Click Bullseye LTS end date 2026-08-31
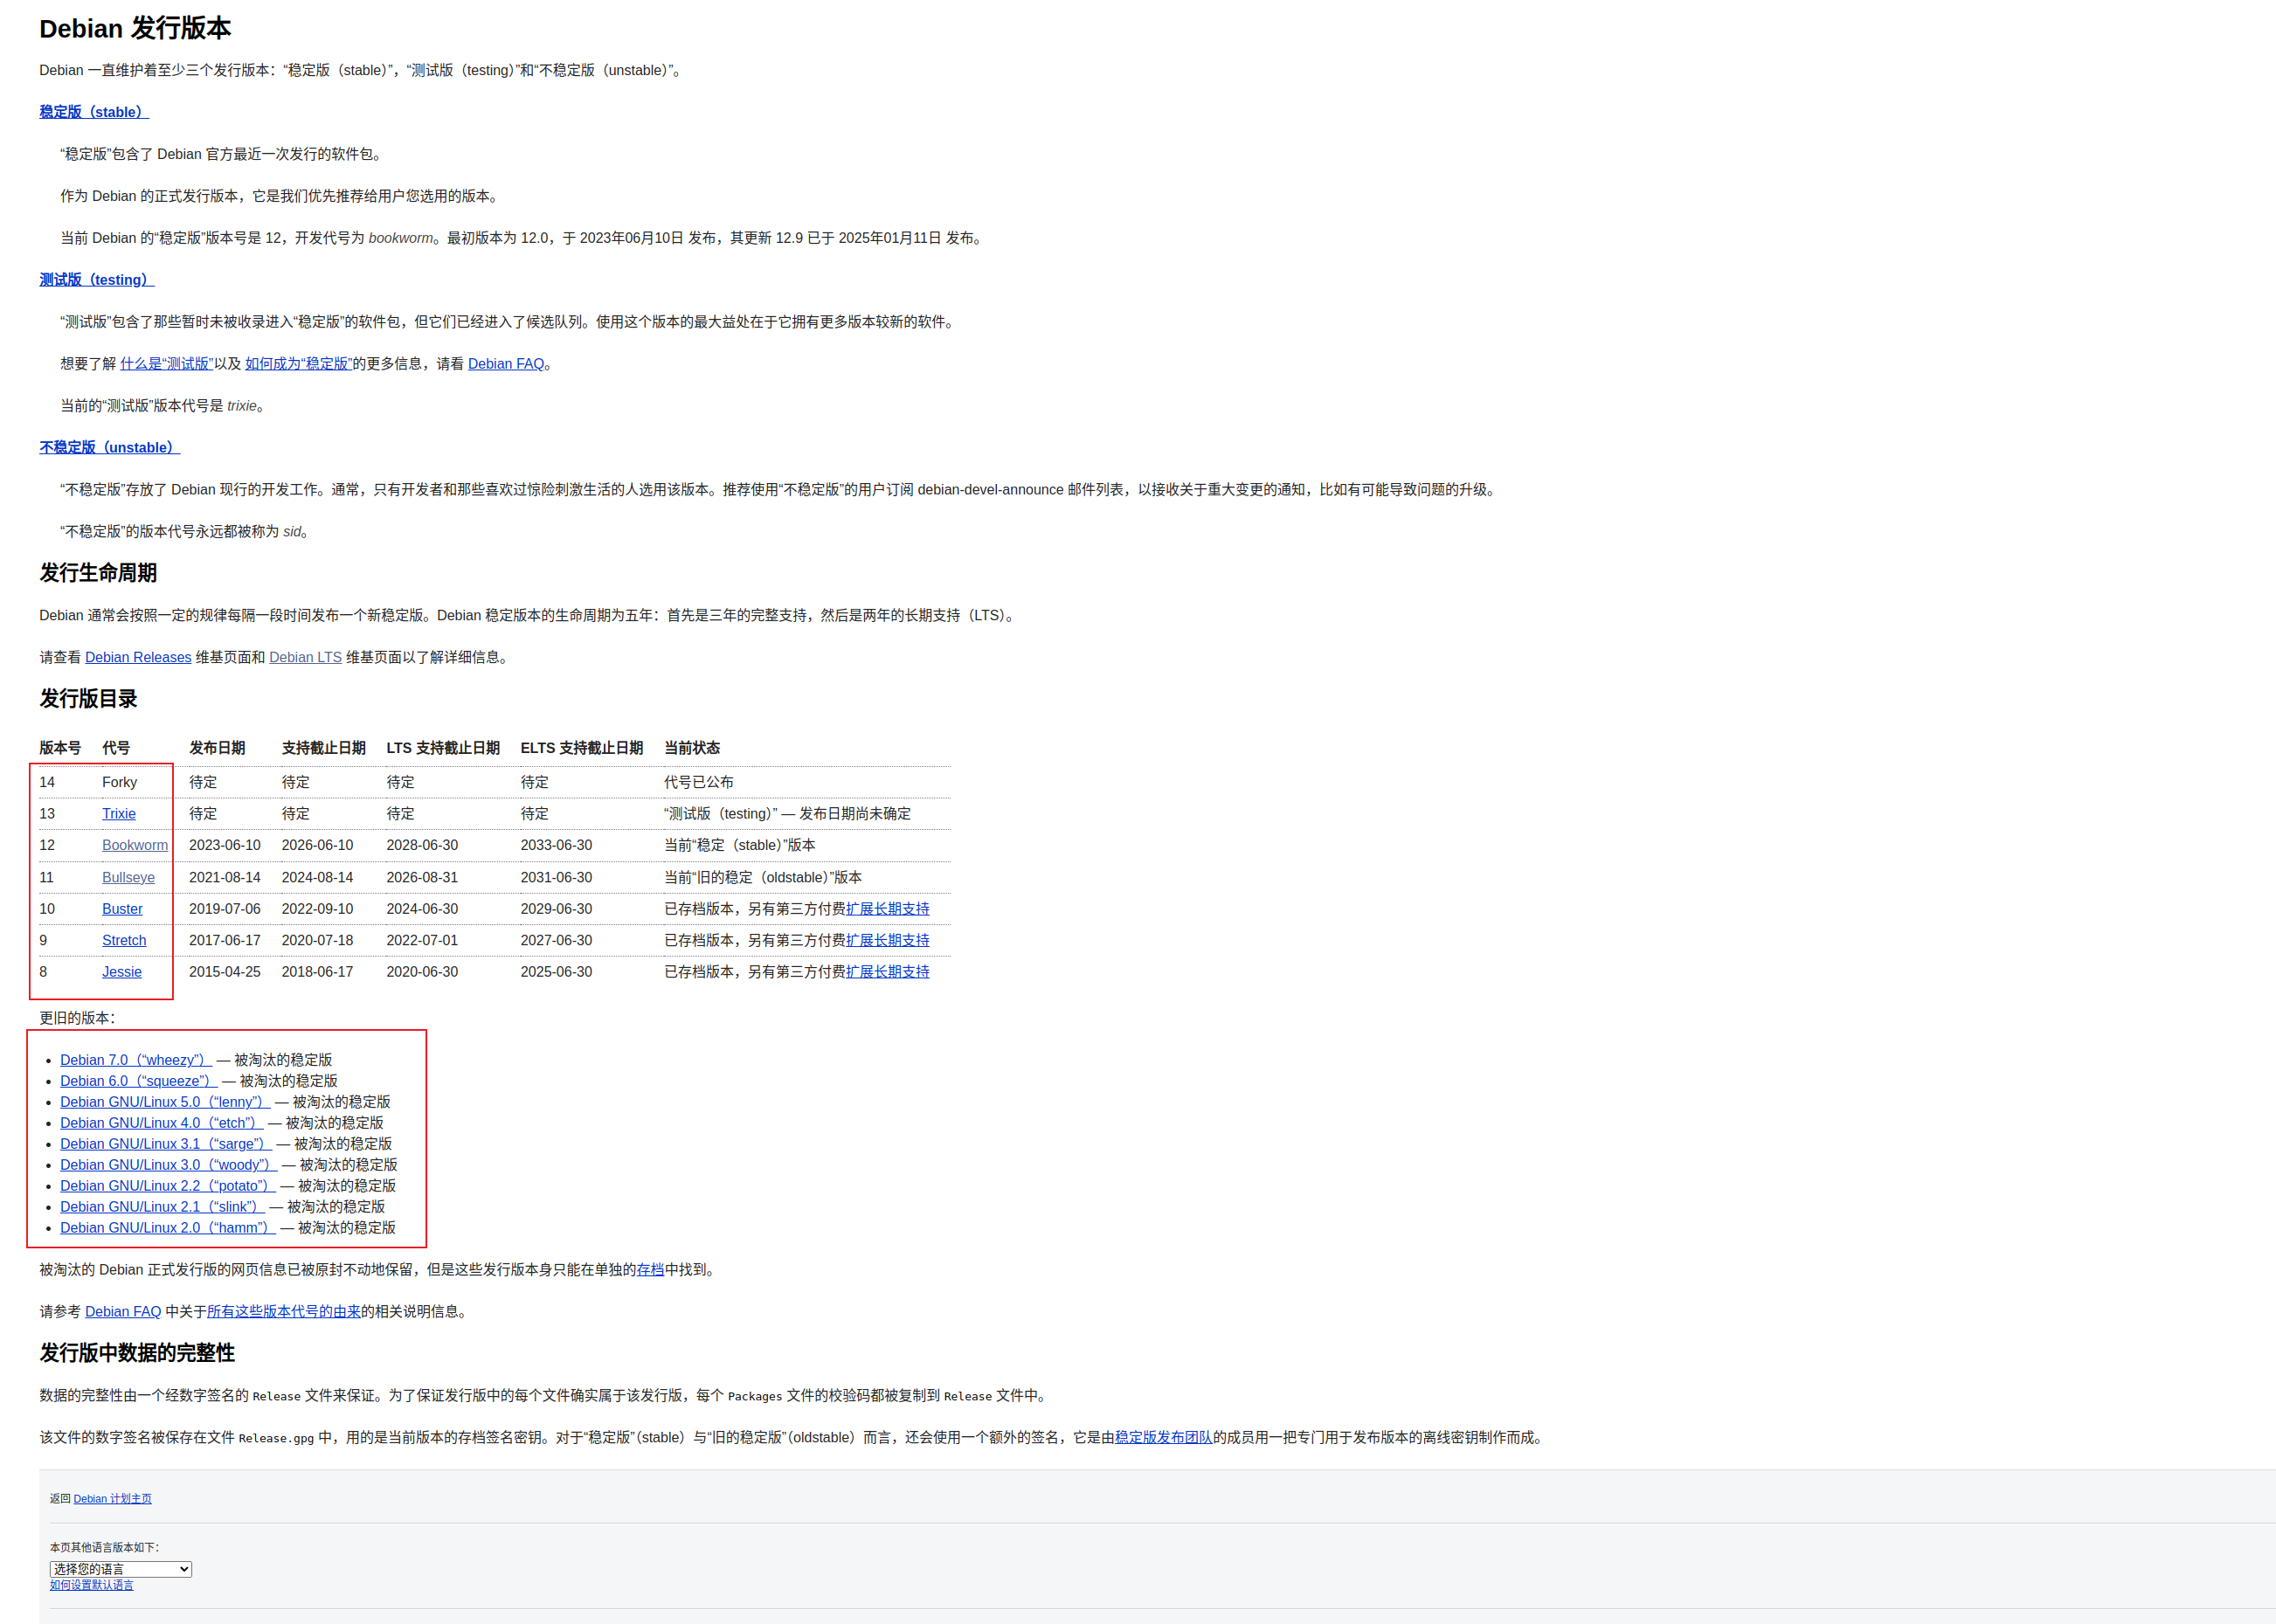 423,877
